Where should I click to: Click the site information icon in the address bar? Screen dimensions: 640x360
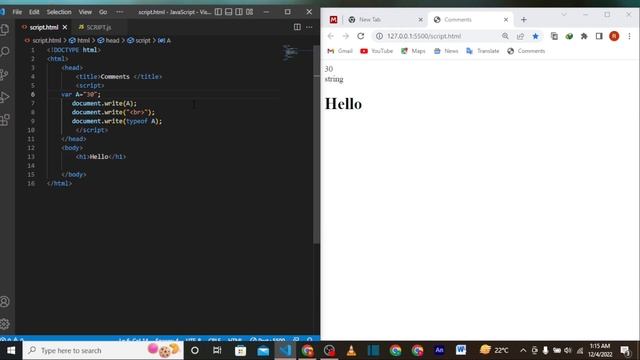click(379, 36)
